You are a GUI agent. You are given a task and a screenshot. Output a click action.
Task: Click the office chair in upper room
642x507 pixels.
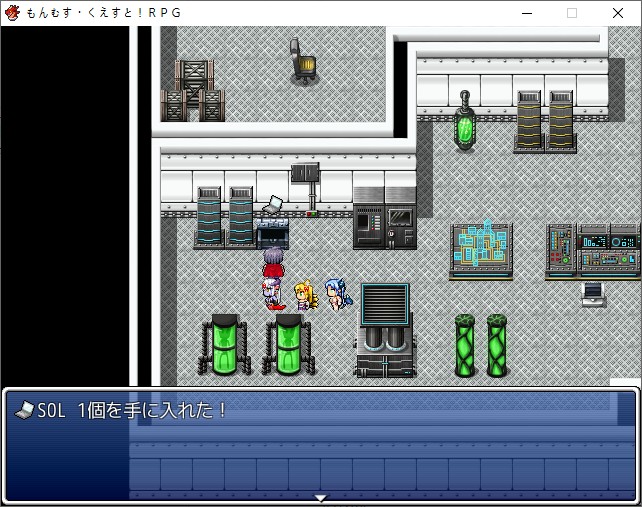pyautogui.click(x=303, y=61)
